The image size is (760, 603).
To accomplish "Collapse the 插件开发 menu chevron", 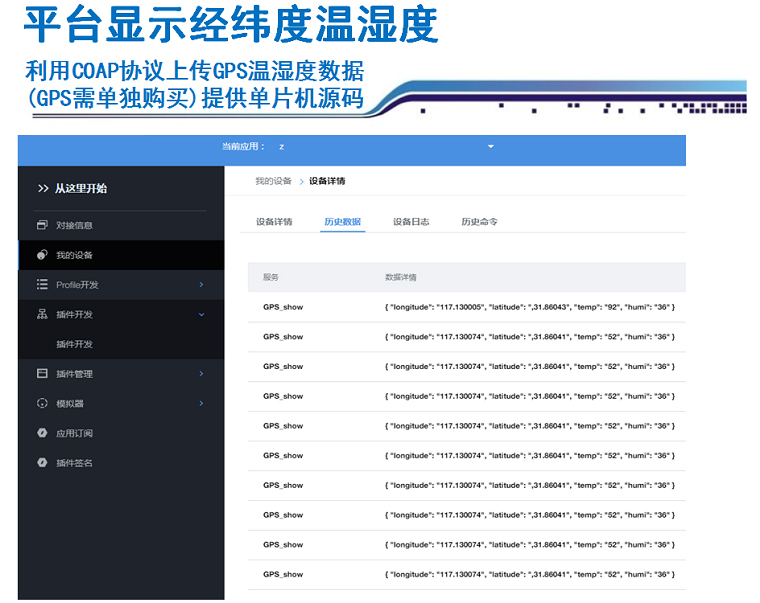I will (x=201, y=315).
